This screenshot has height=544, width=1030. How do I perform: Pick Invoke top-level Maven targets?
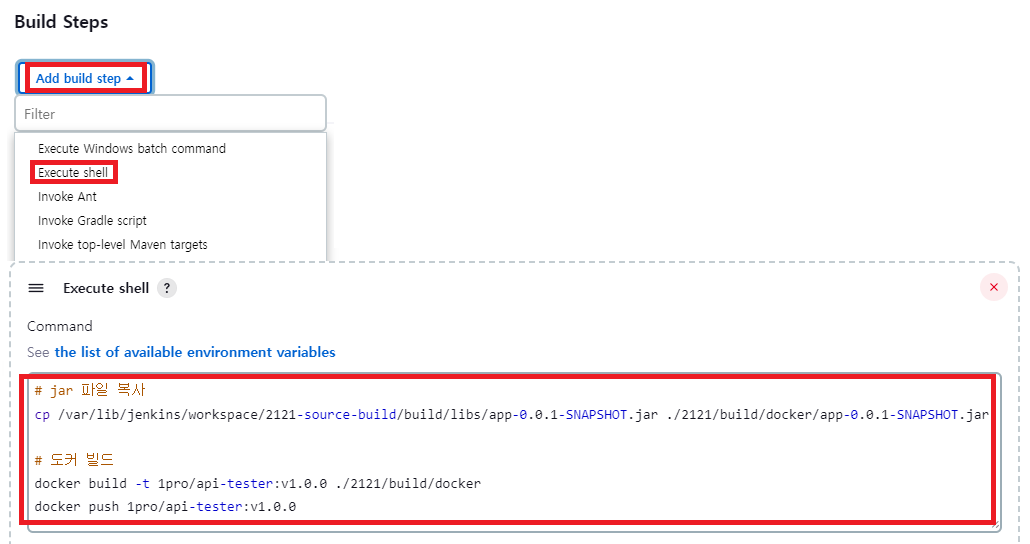pyautogui.click(x=122, y=244)
